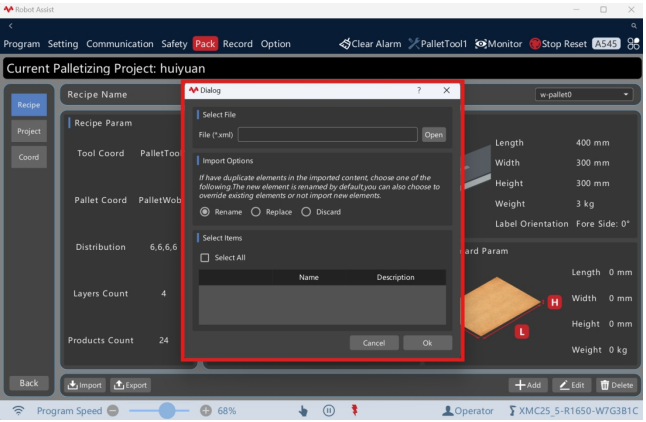Click the back chevron under the title bar

point(11,26)
